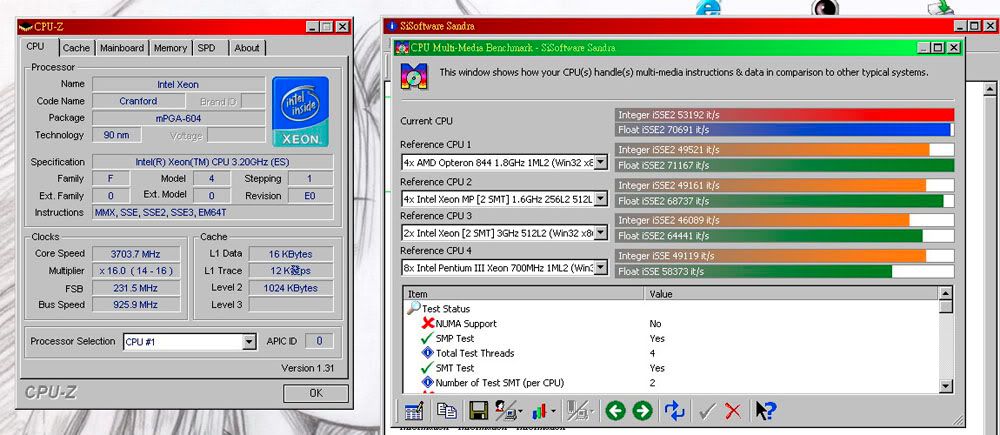The image size is (1000, 435).
Task: Click the info icon beside Total Test Threads
Action: [x=428, y=353]
